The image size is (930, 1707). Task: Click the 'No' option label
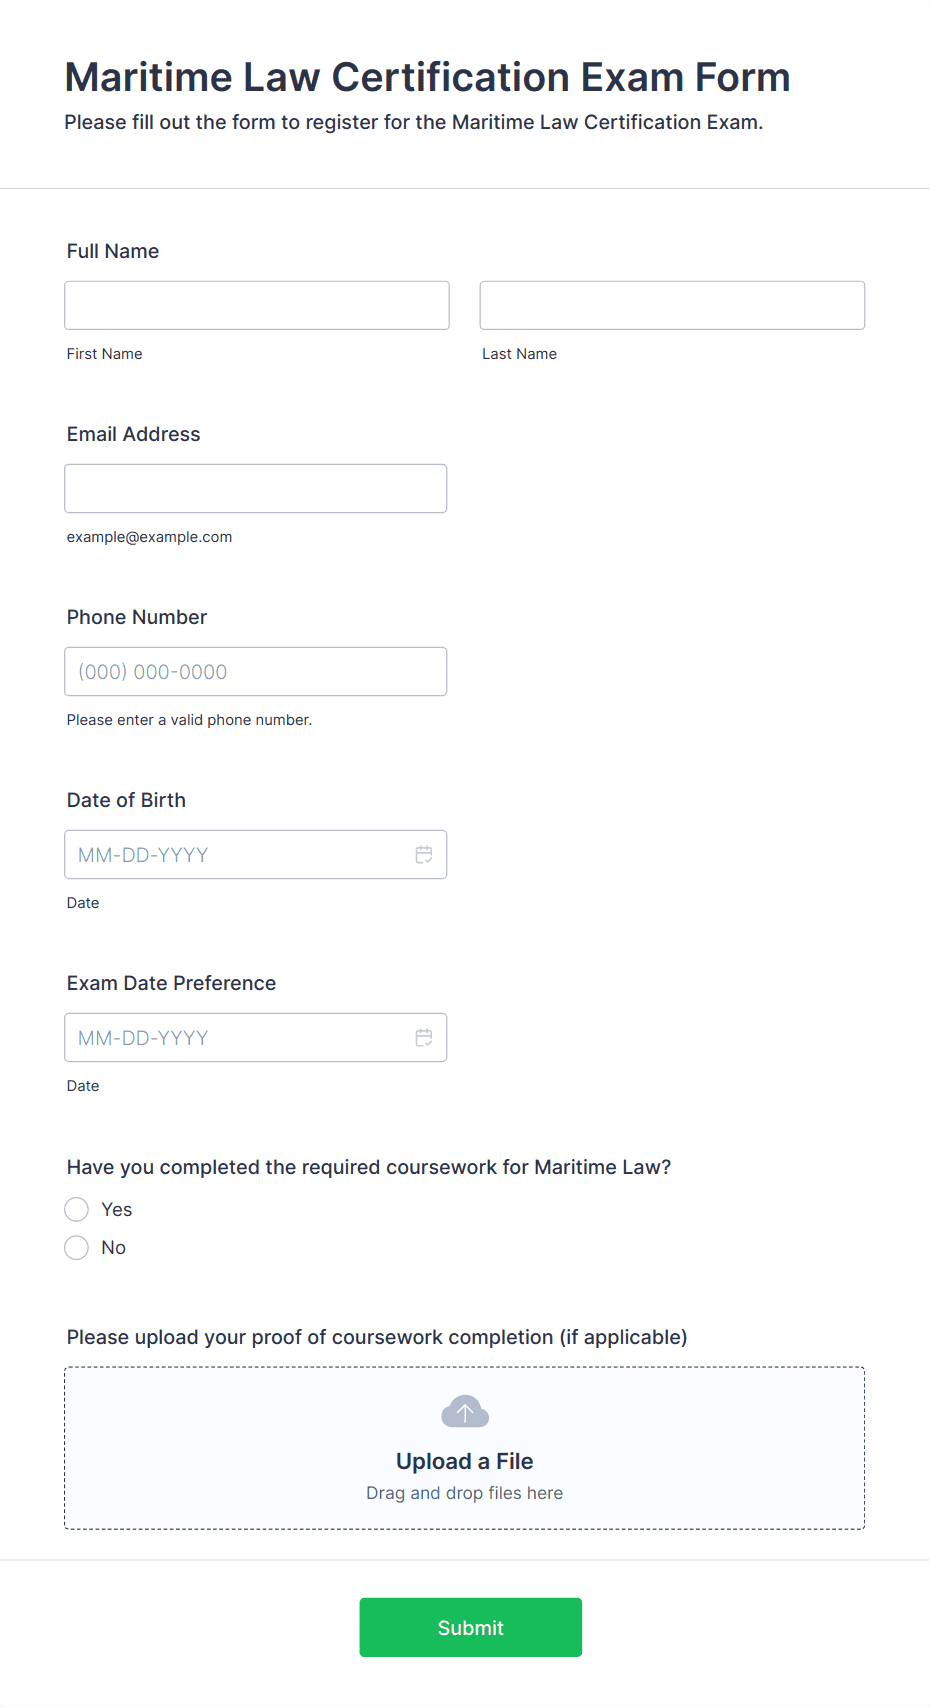point(114,1248)
